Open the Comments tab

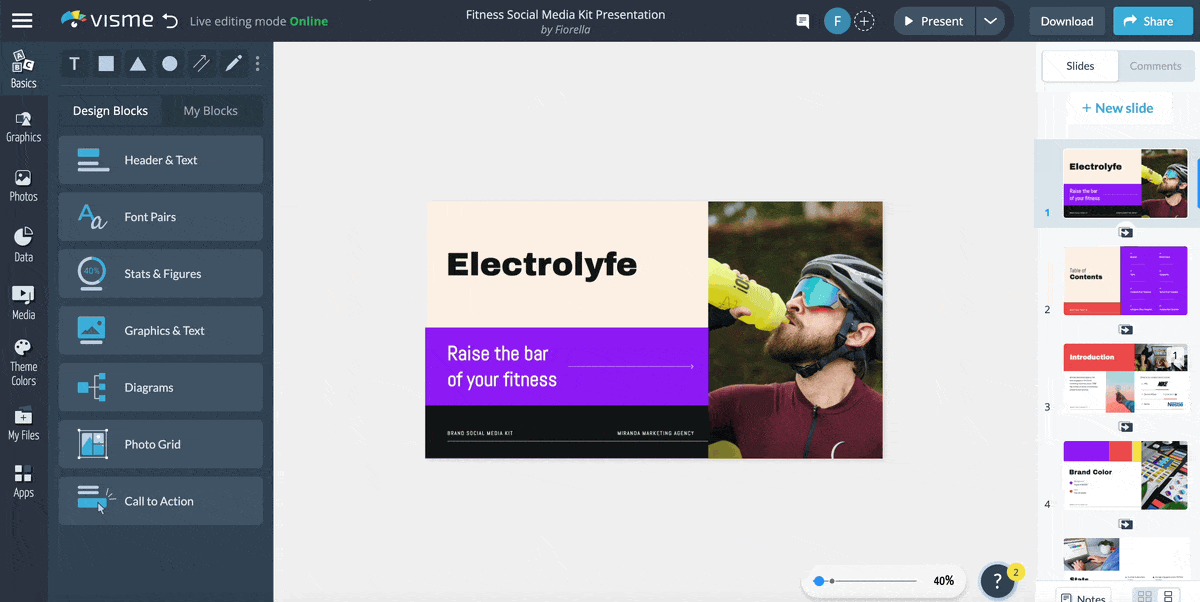click(1155, 66)
